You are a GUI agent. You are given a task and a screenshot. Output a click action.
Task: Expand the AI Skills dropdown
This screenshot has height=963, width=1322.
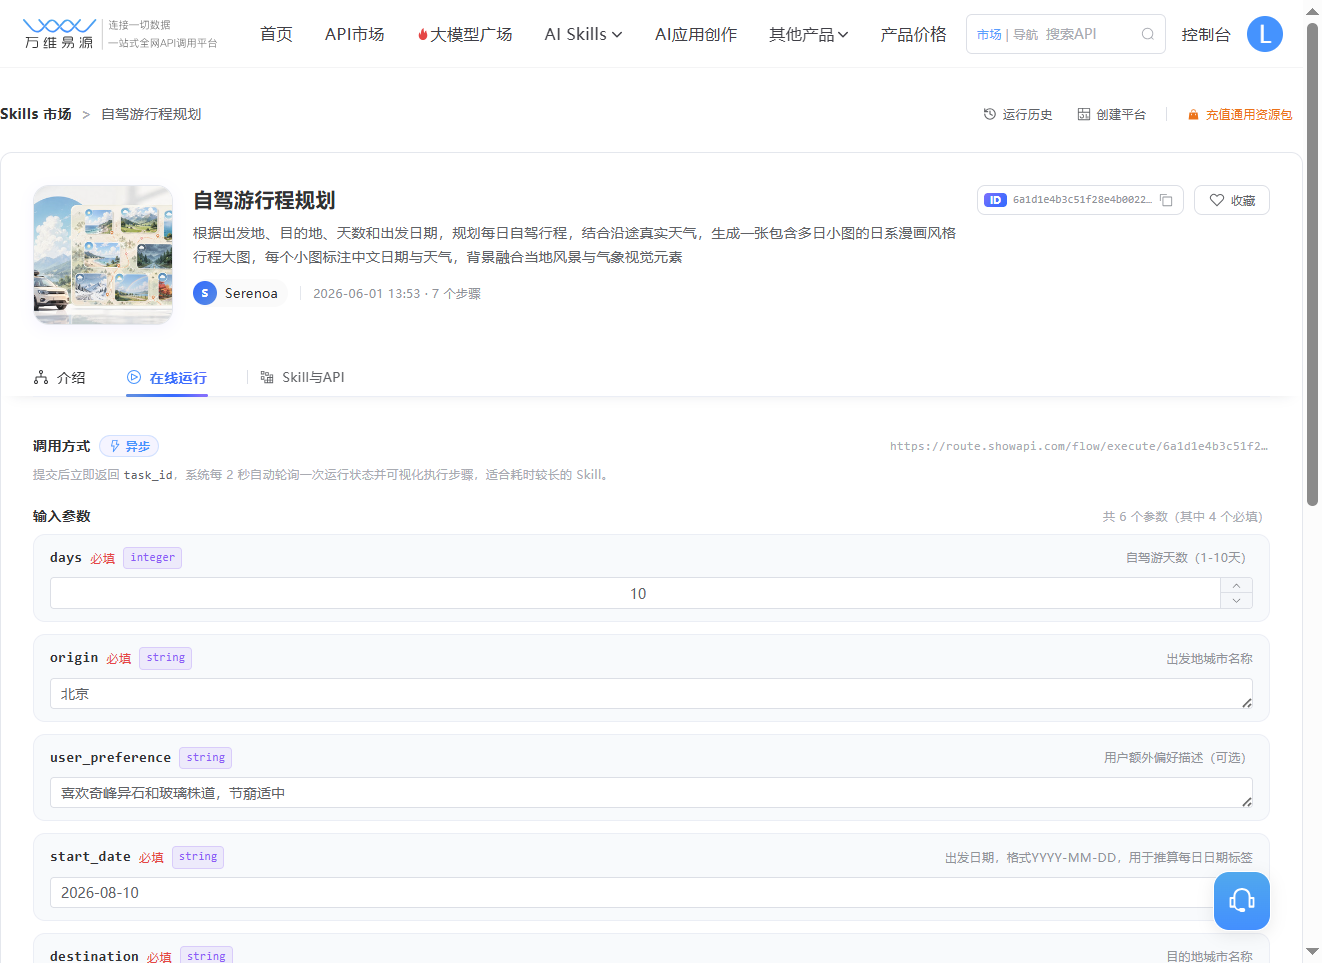pos(583,34)
